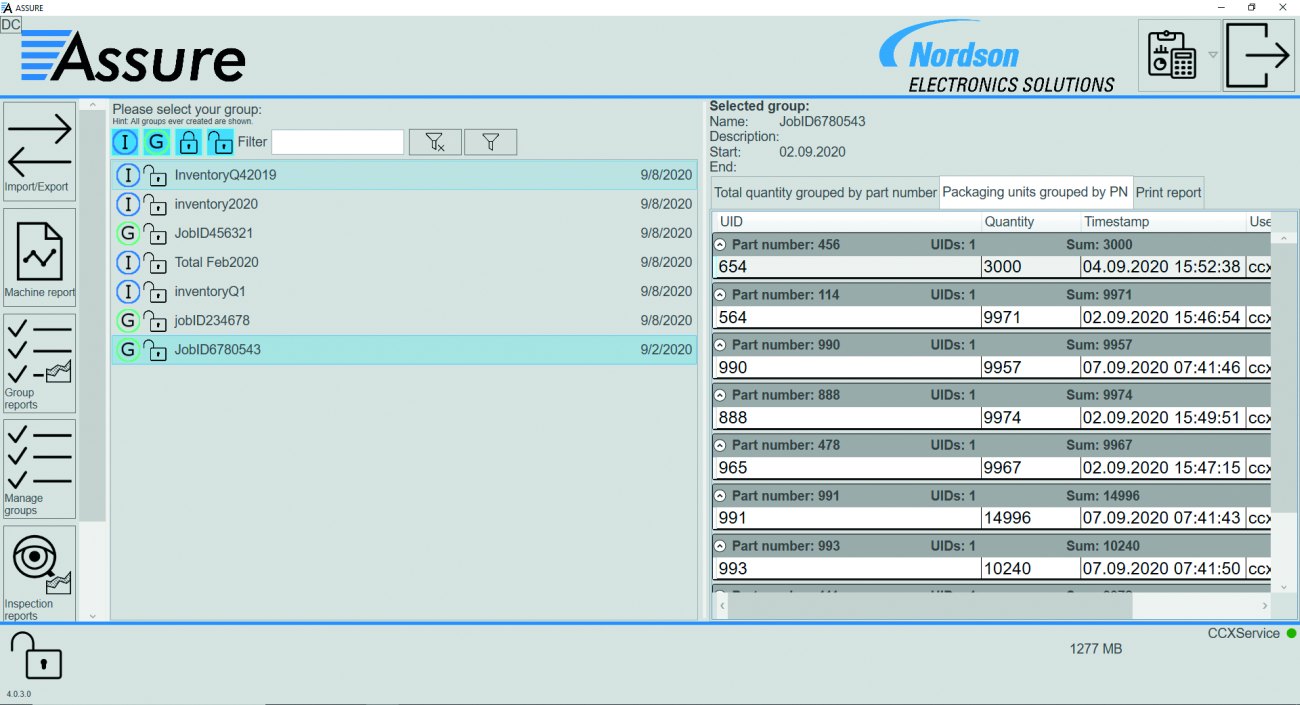Collapse the Part number: 888 group
This screenshot has height=705, width=1300.
click(720, 395)
